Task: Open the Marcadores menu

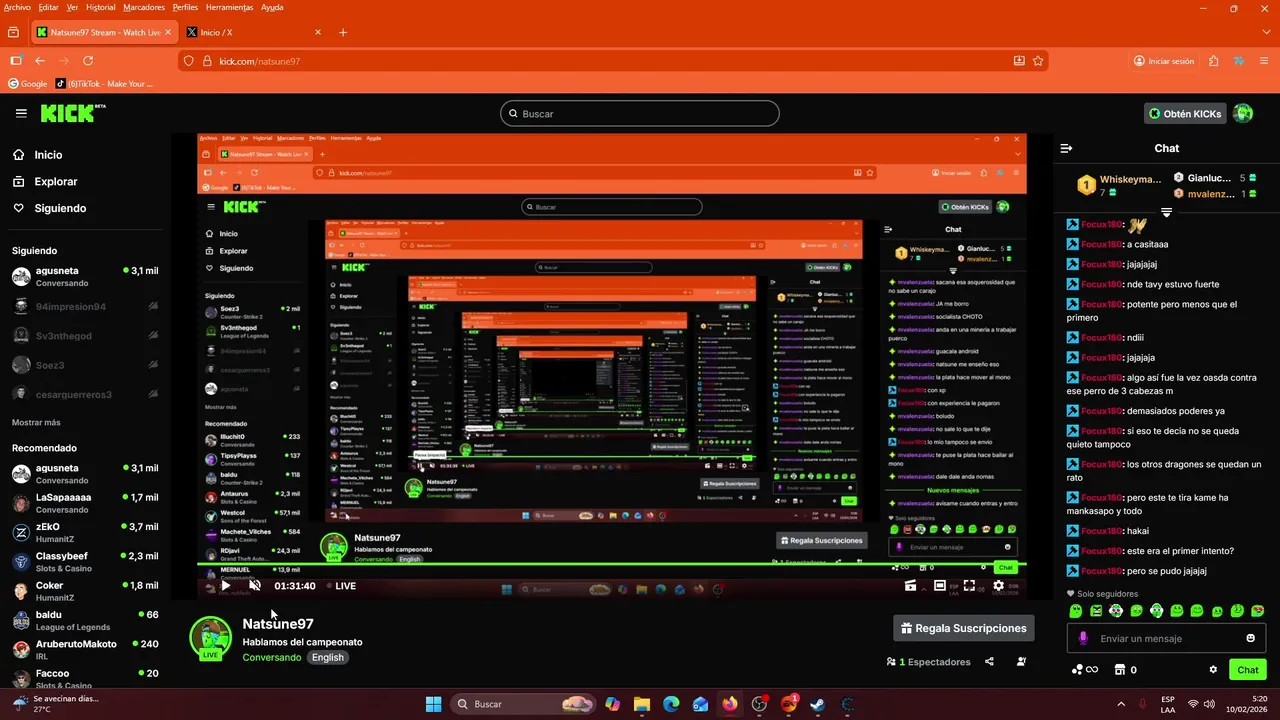Action: [144, 7]
